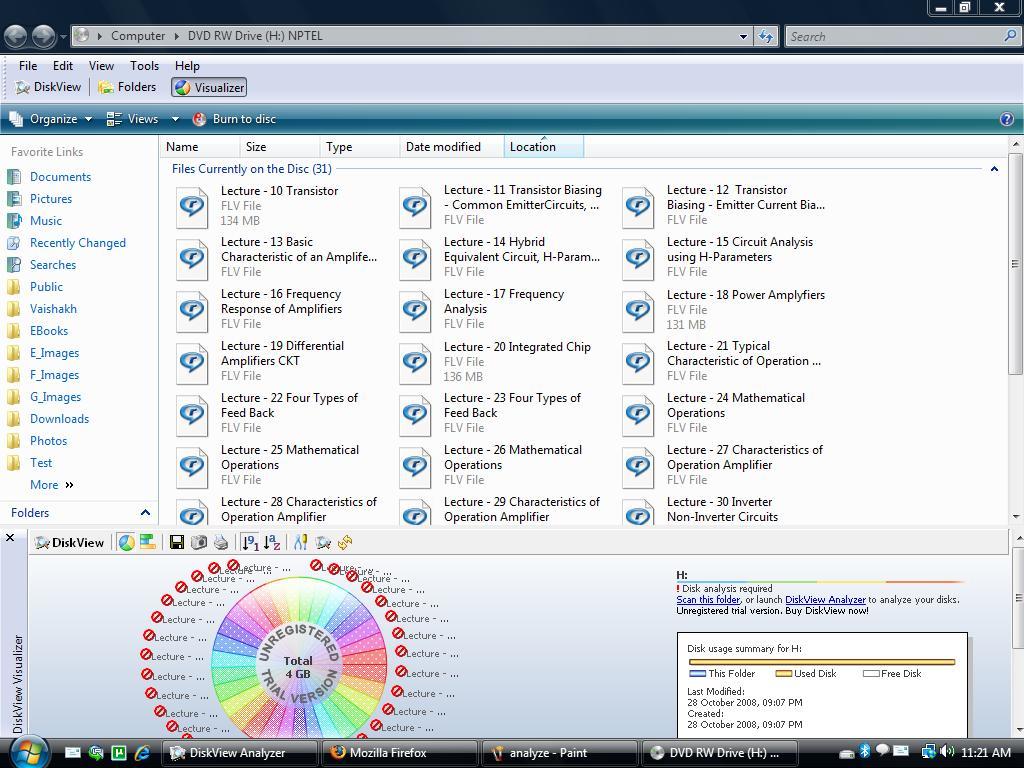Open the address bar history dropdown
Screen dimensions: 1024x768
743,37
